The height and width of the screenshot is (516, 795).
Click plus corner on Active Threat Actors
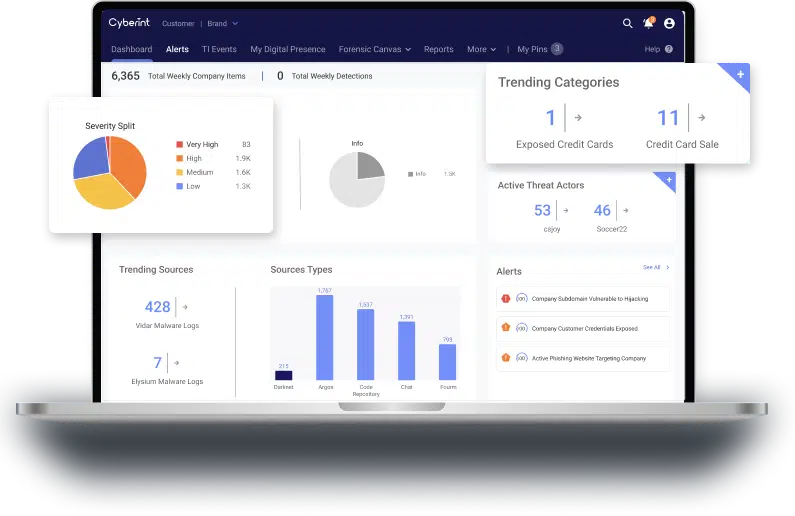pyautogui.click(x=667, y=180)
